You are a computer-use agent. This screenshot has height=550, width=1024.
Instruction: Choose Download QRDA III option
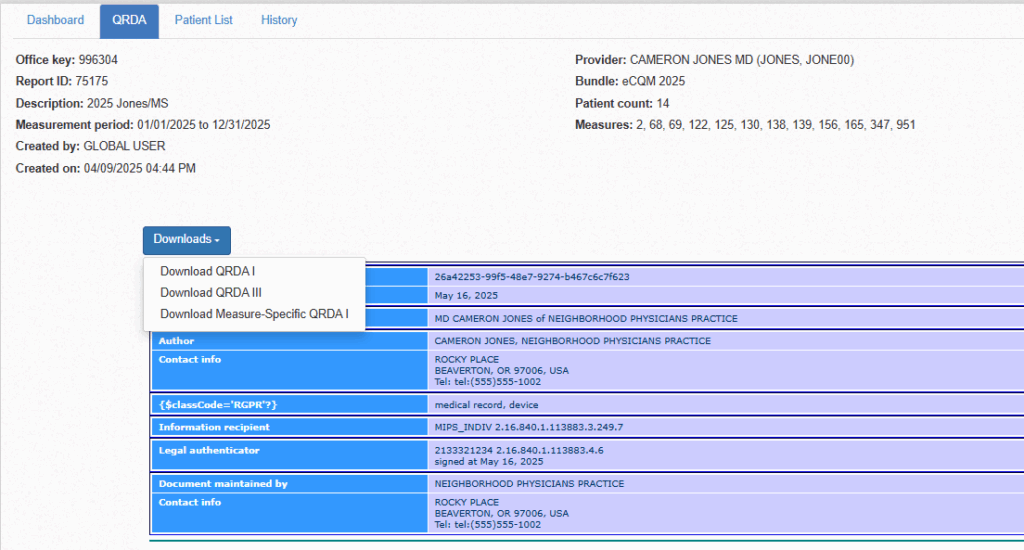click(x=211, y=292)
